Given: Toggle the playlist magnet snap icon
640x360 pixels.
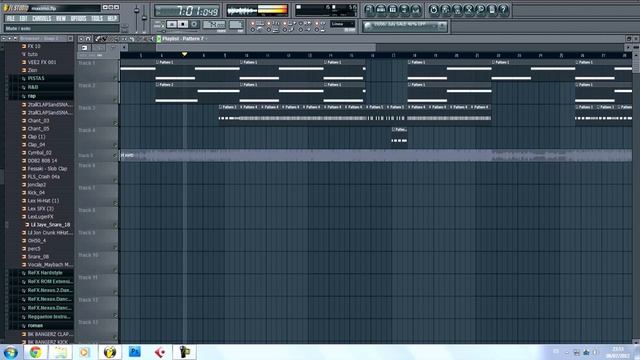Looking at the screenshot, I should click(x=88, y=39).
